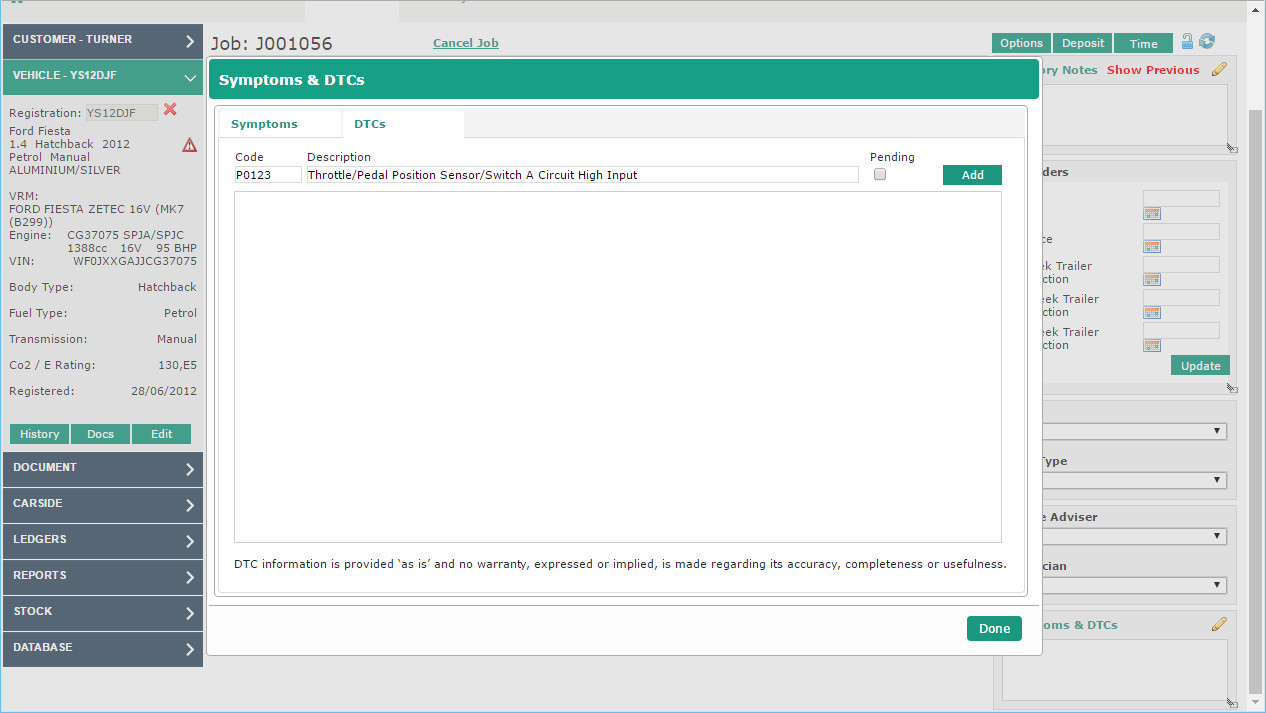Image resolution: width=1266 pixels, height=713 pixels.
Task: Click the Add button for the DTC
Action: [972, 175]
